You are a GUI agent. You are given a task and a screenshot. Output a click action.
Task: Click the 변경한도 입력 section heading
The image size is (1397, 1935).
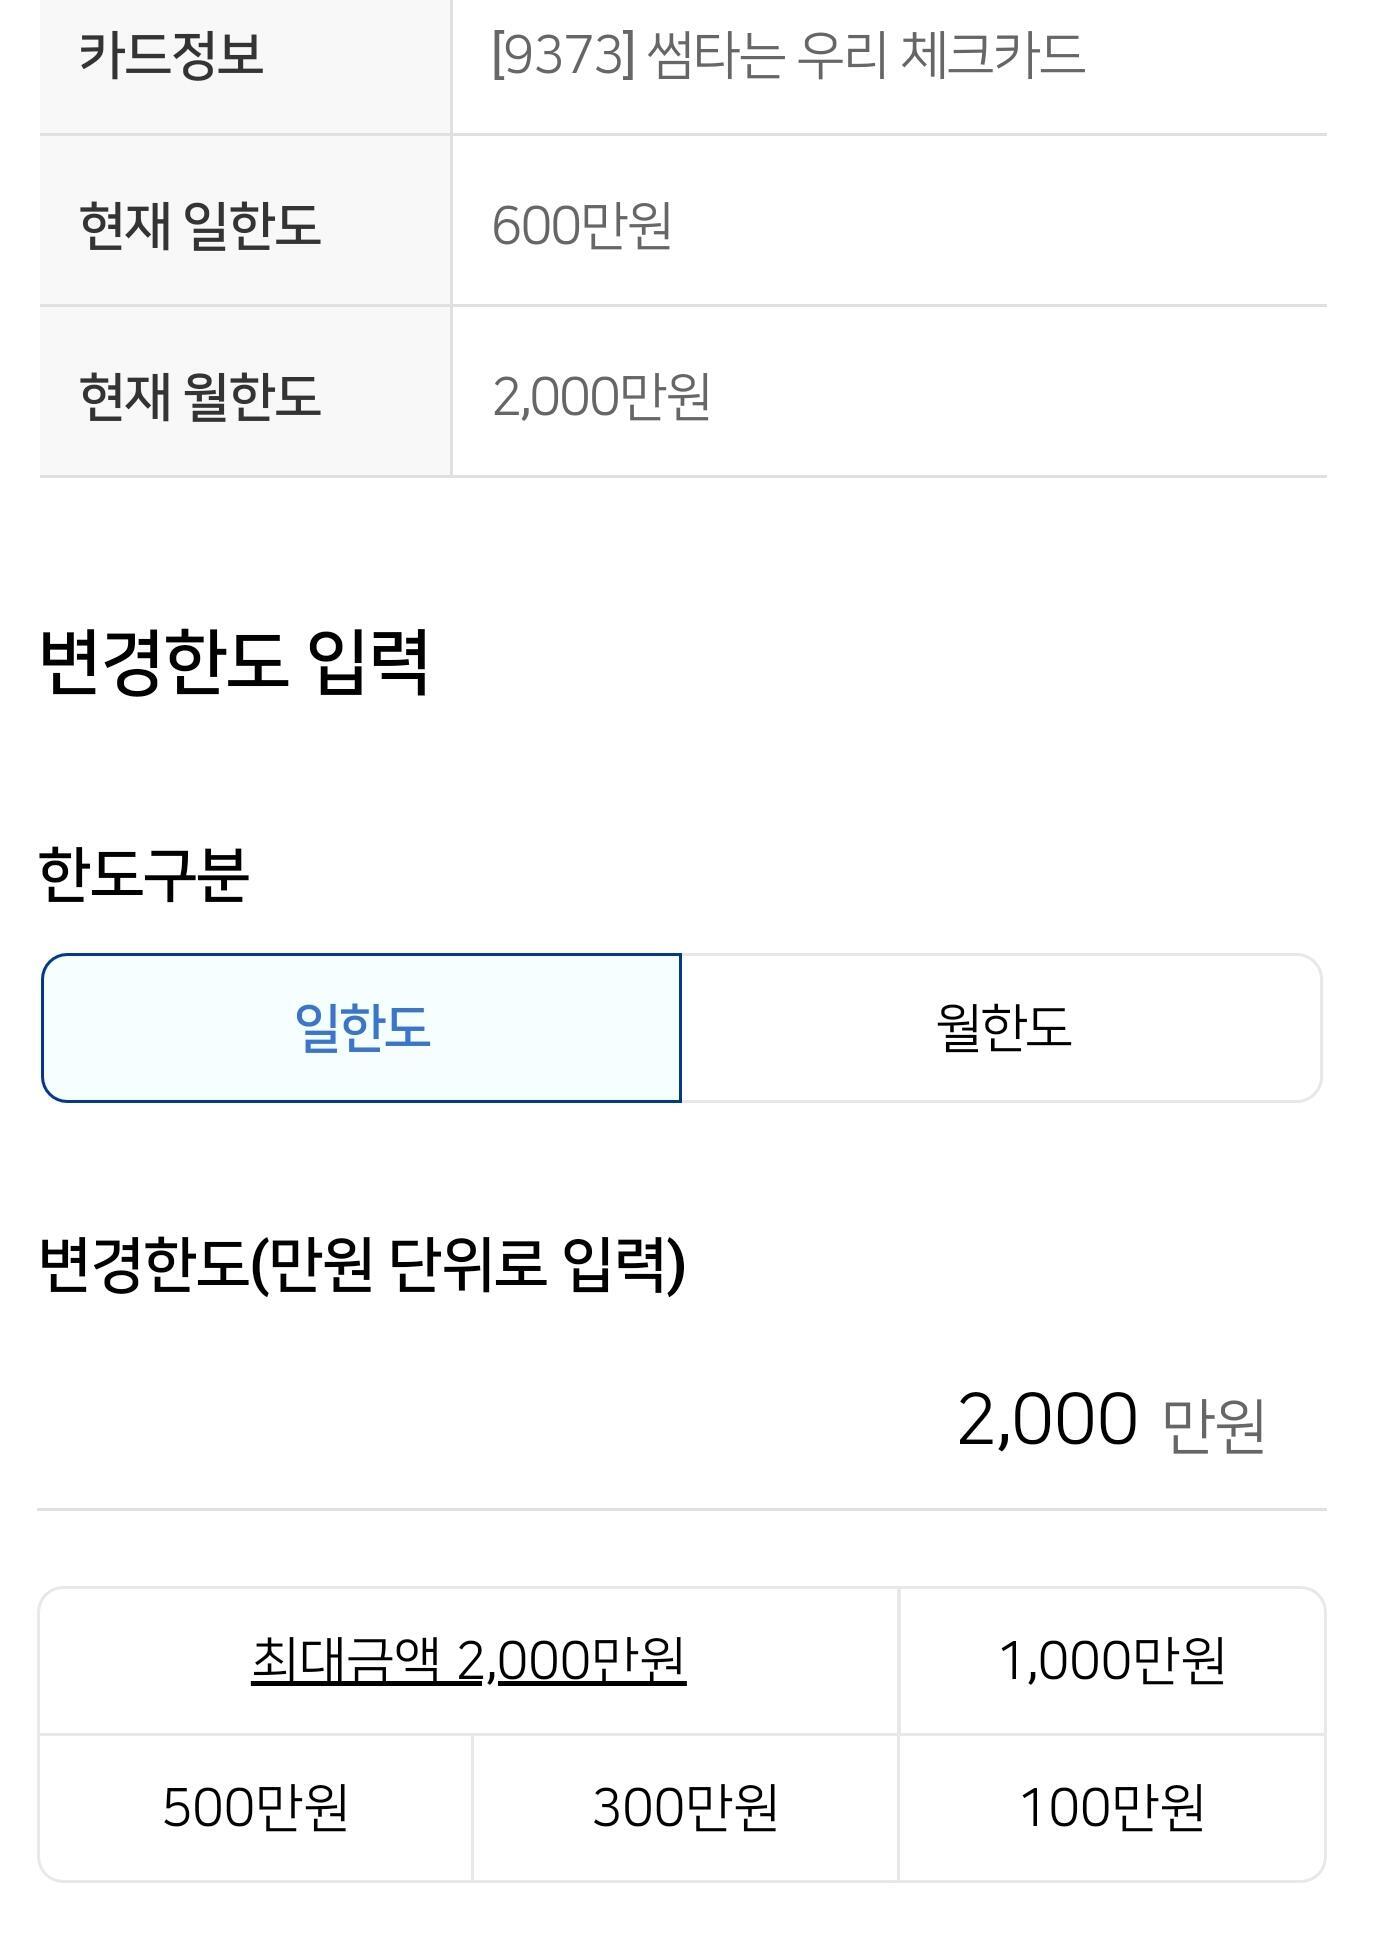click(x=235, y=661)
